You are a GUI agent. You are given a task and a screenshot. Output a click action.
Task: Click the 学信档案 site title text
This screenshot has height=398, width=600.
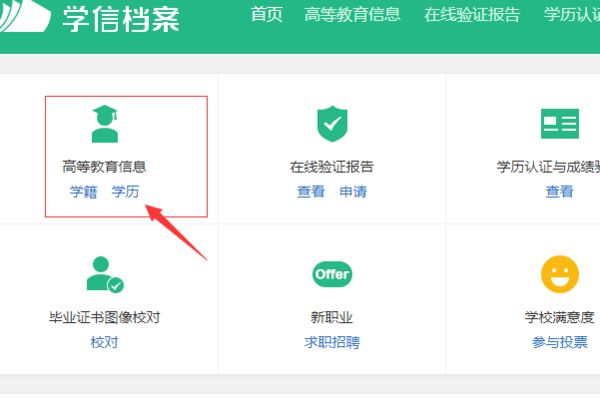tap(121, 19)
